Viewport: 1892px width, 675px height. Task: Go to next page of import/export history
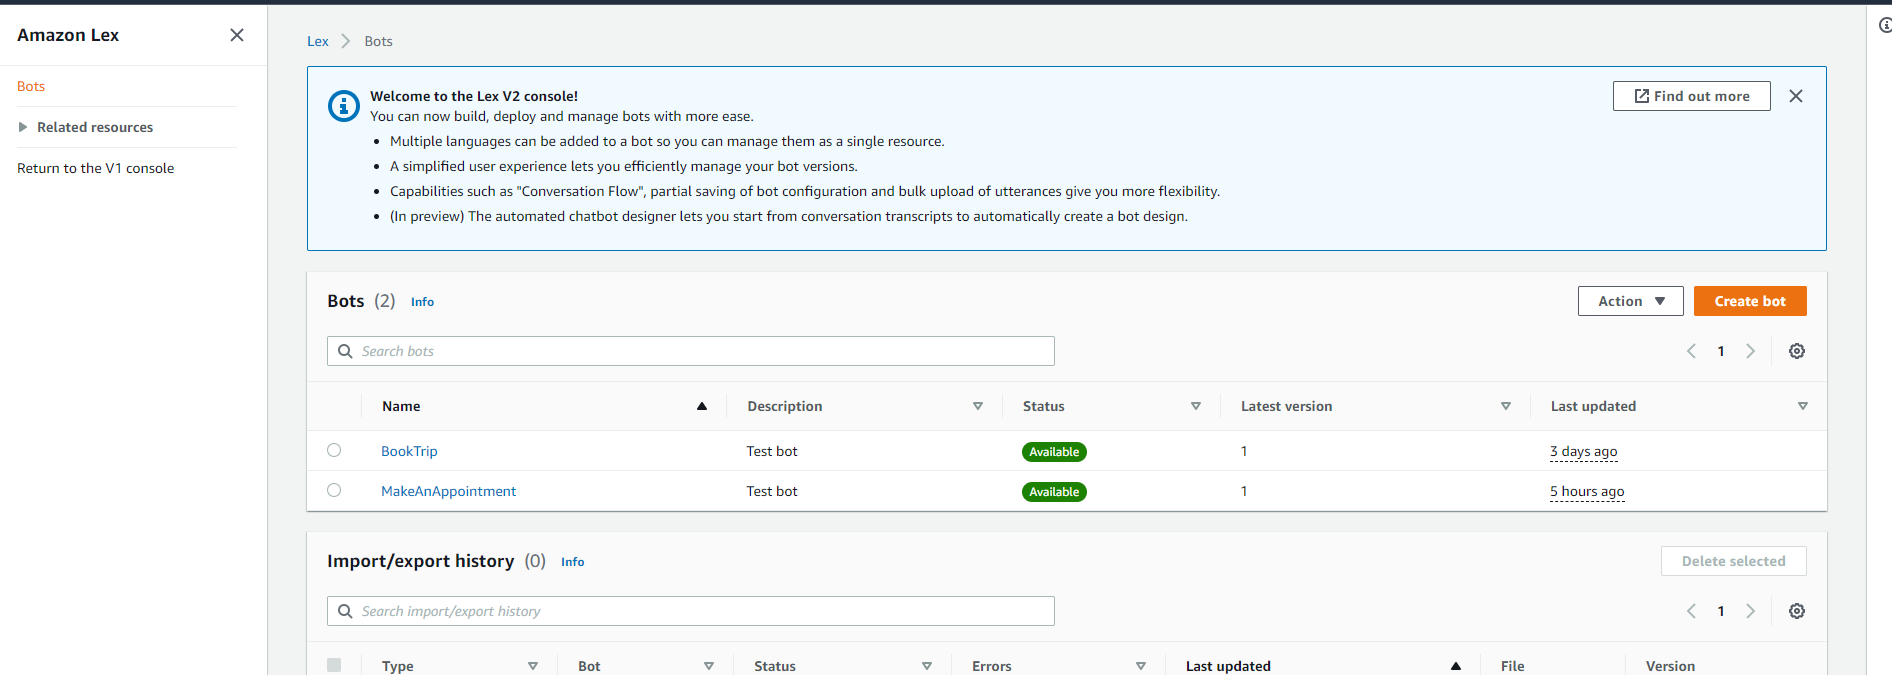coord(1750,611)
